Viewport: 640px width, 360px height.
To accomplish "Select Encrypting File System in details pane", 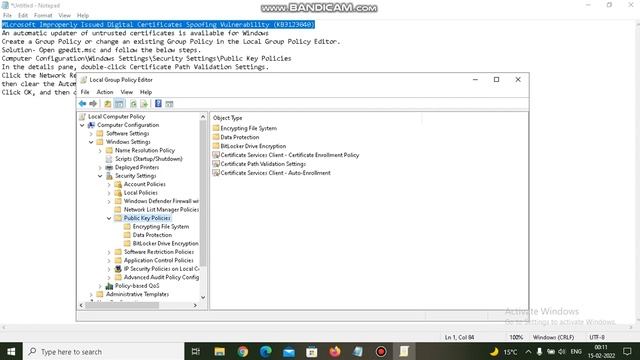I will (248, 128).
